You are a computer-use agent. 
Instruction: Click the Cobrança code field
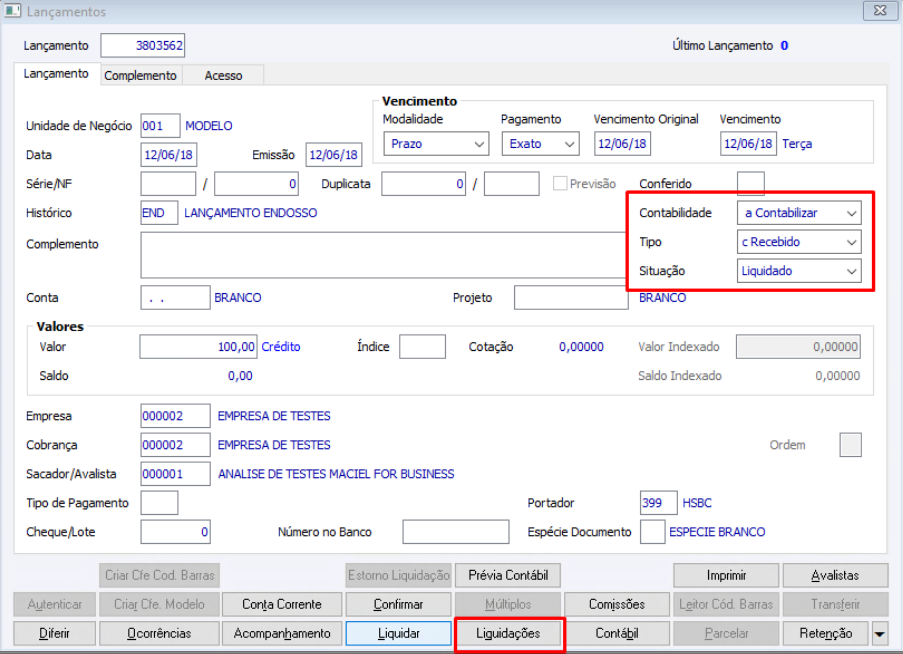(x=176, y=445)
